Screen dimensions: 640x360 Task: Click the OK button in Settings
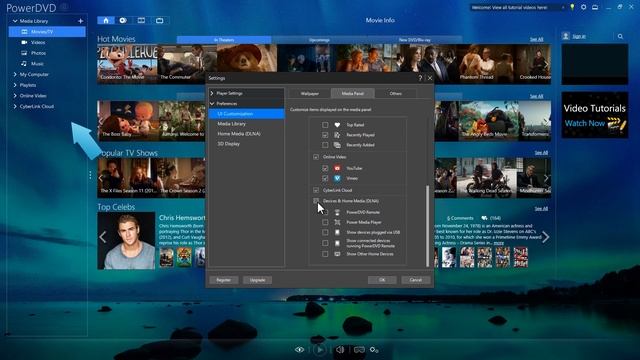382,280
